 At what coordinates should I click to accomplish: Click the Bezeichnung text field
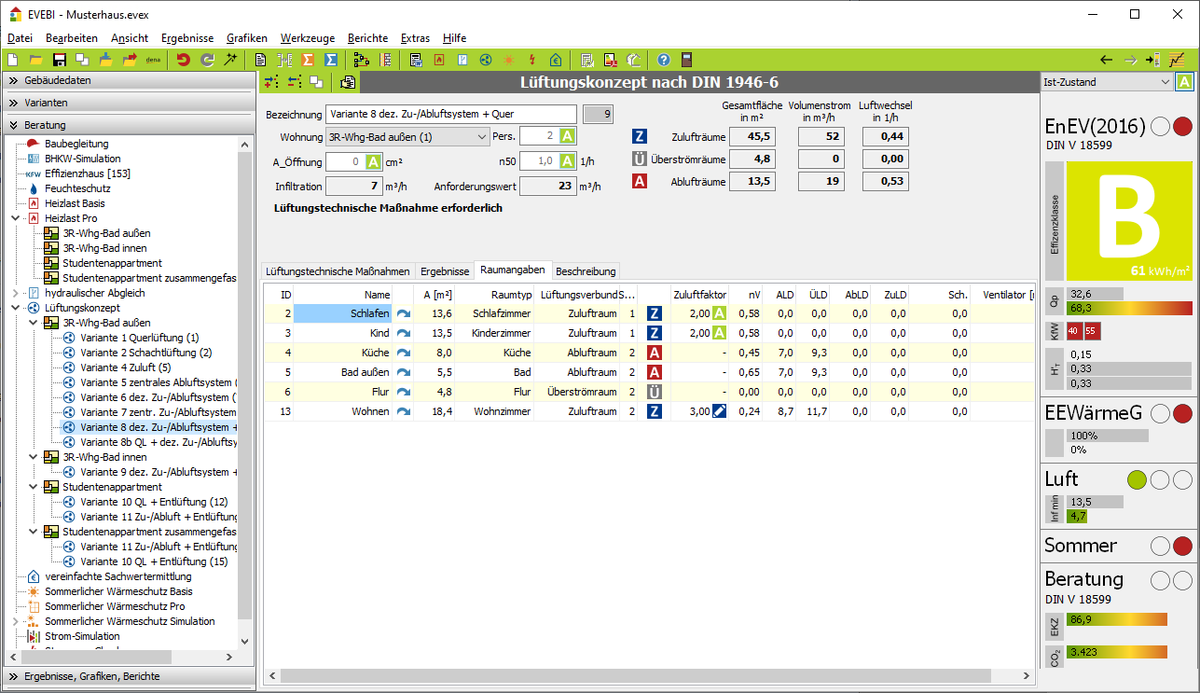[x=451, y=114]
